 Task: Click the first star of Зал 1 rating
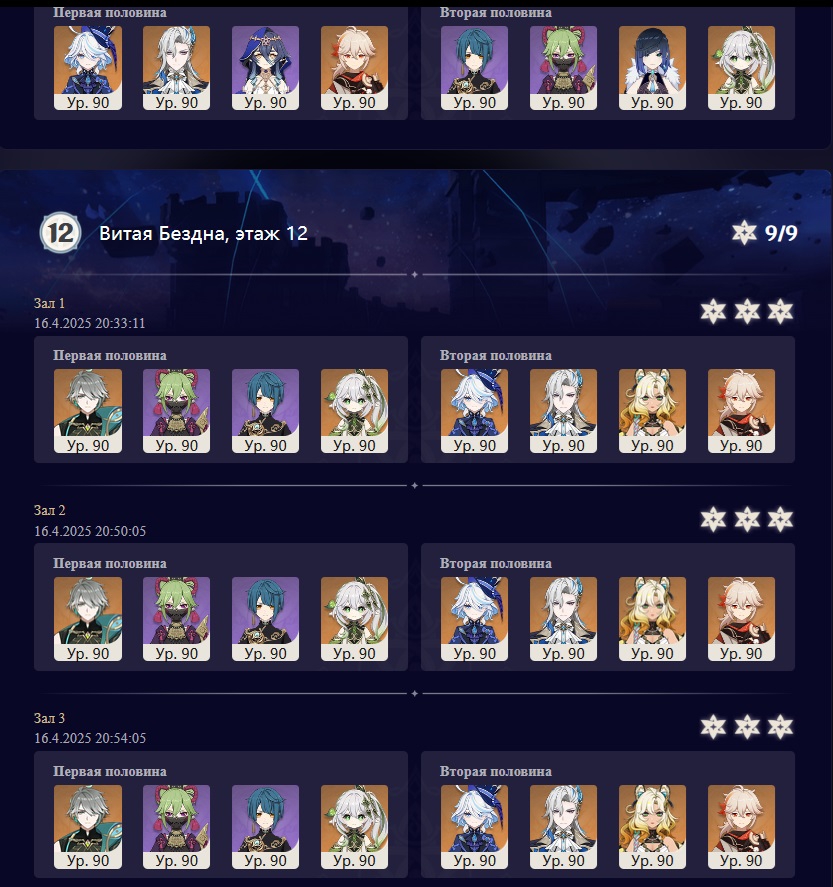(713, 312)
